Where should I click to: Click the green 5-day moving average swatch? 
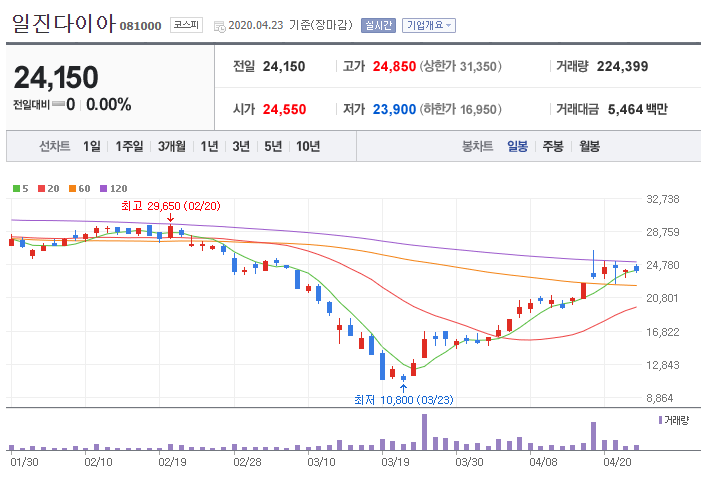click(x=16, y=189)
